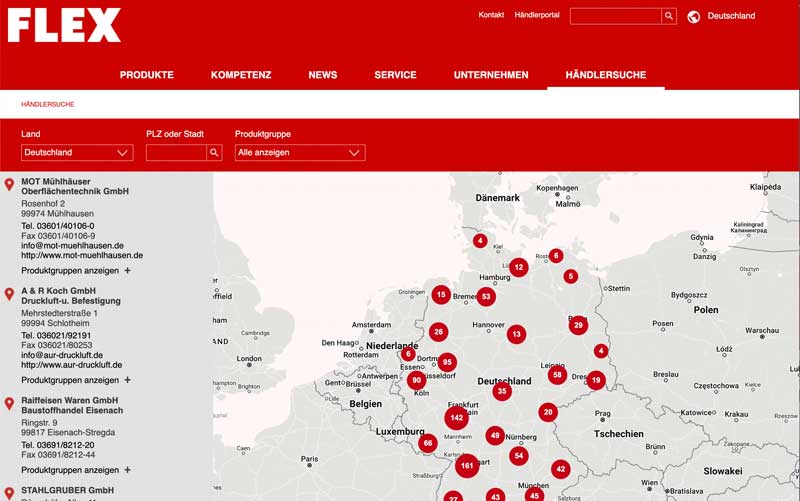Open map cluster marker 54

point(518,456)
